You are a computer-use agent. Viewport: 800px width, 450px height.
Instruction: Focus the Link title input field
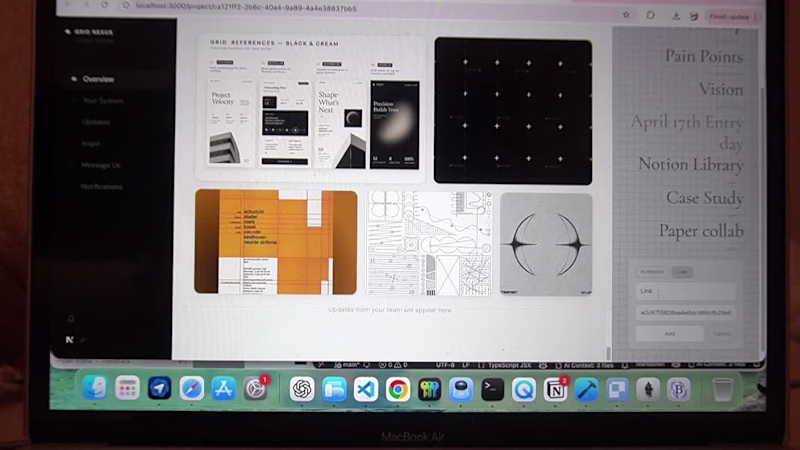coord(685,291)
